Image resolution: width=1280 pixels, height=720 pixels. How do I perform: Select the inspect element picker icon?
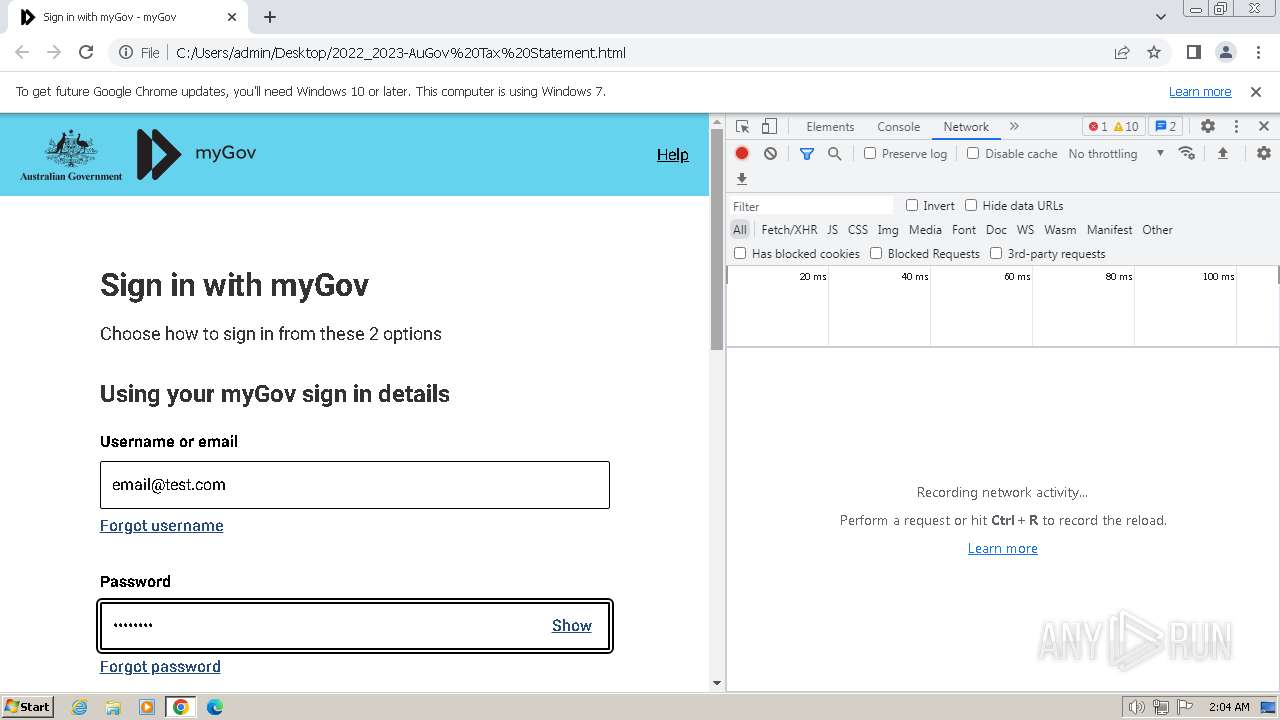pyautogui.click(x=742, y=126)
